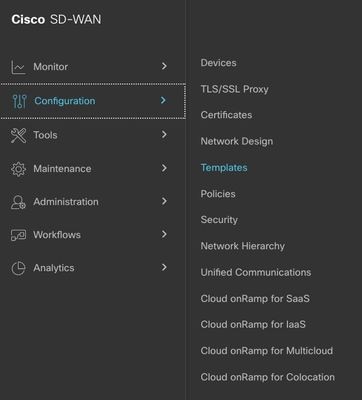Image resolution: width=362 pixels, height=400 pixels.
Task: Expand the Workflows submenu chevron
Action: (x=164, y=234)
